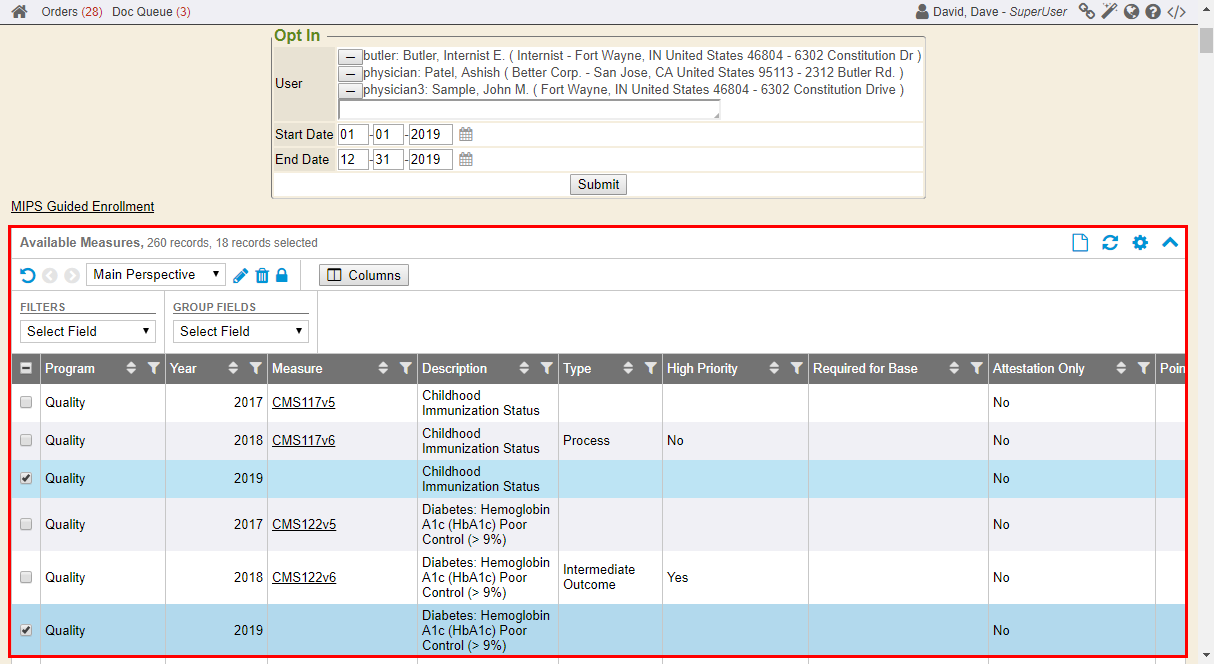The image size is (1214, 664).
Task: Open the Orders menu item
Action: pos(72,12)
